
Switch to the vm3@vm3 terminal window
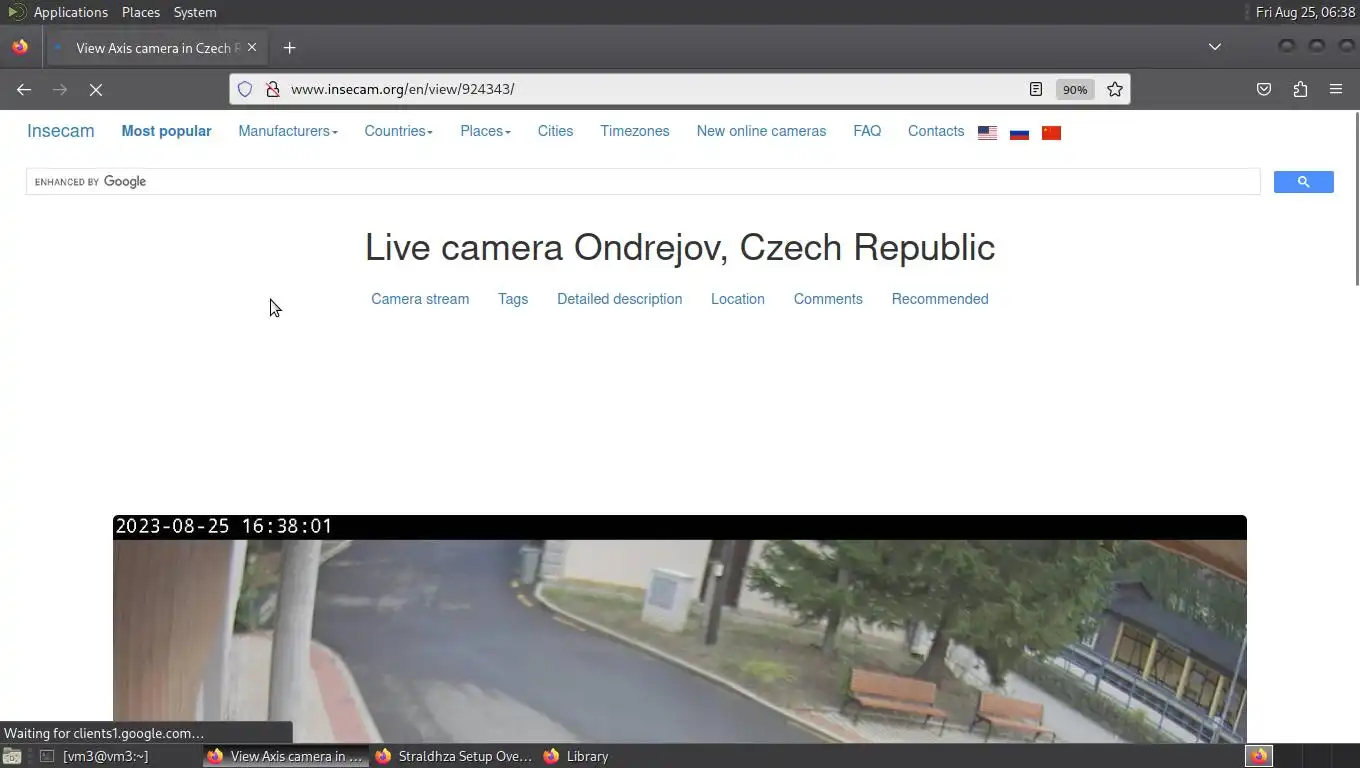tap(93, 756)
